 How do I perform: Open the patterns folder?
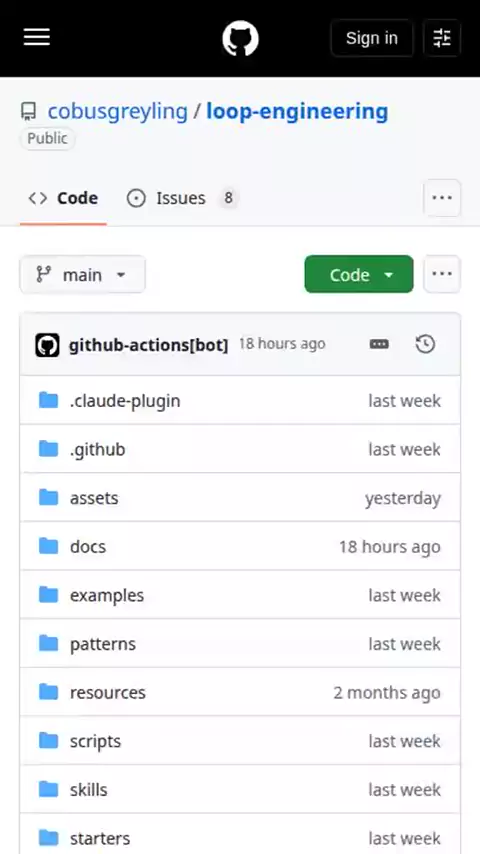[102, 644]
